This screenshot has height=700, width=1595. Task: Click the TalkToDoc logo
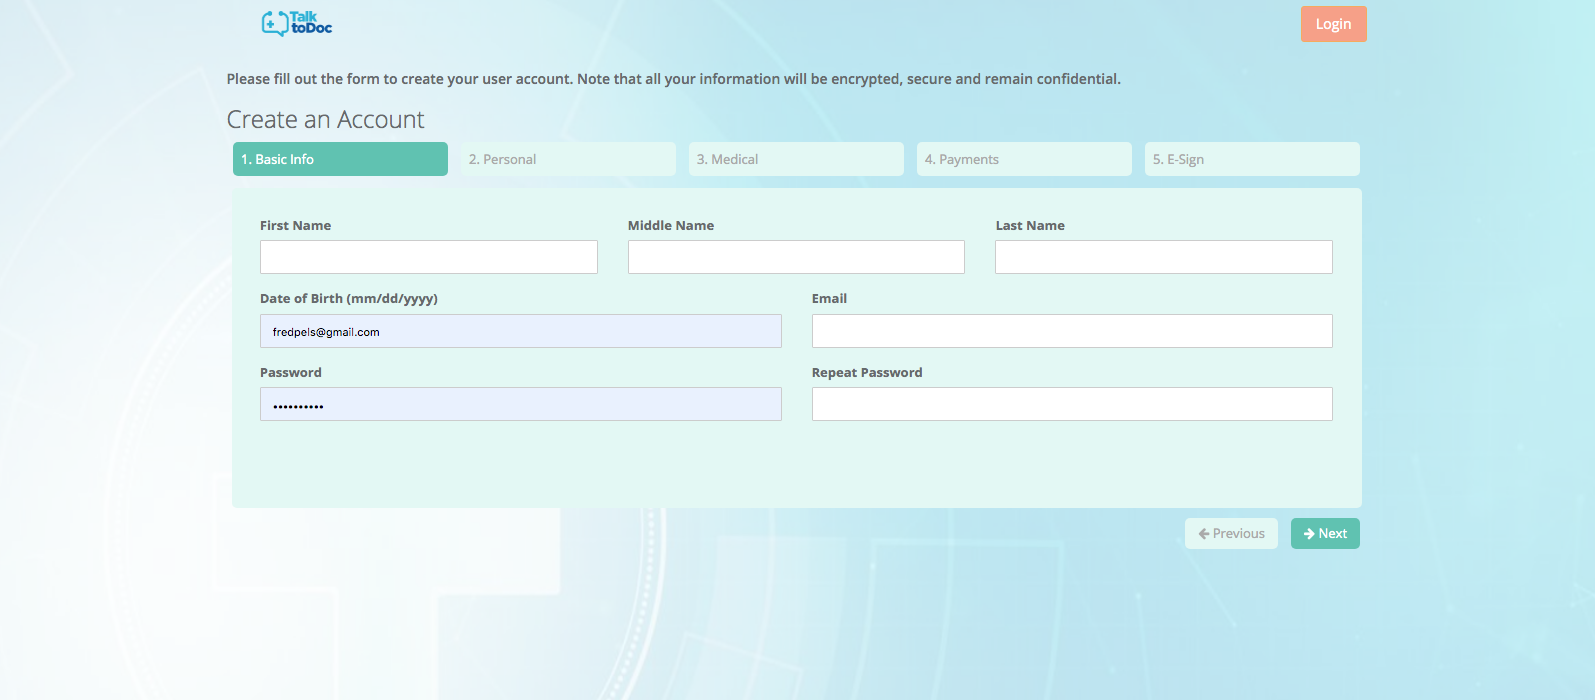click(296, 23)
